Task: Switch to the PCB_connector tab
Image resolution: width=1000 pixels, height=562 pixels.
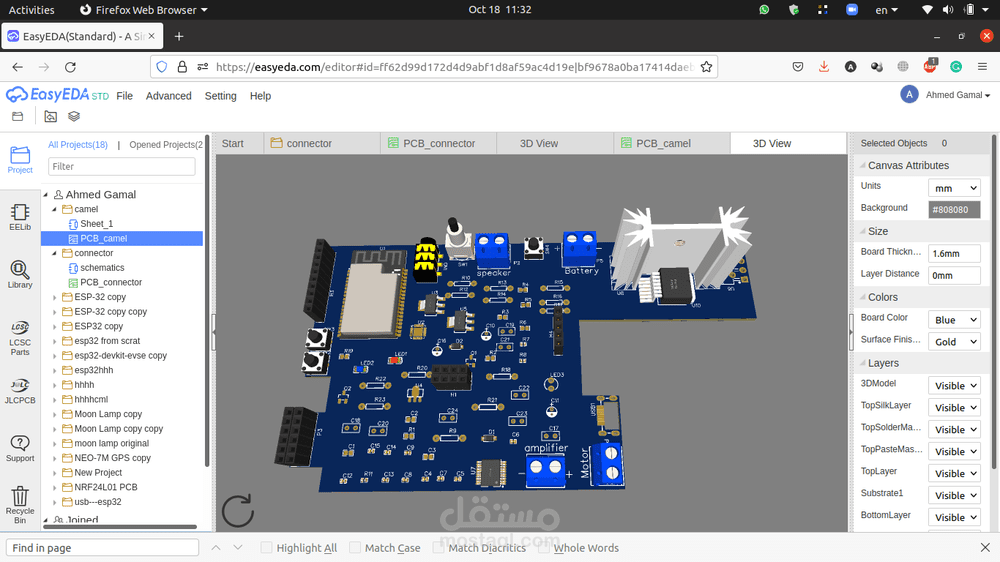Action: (438, 144)
